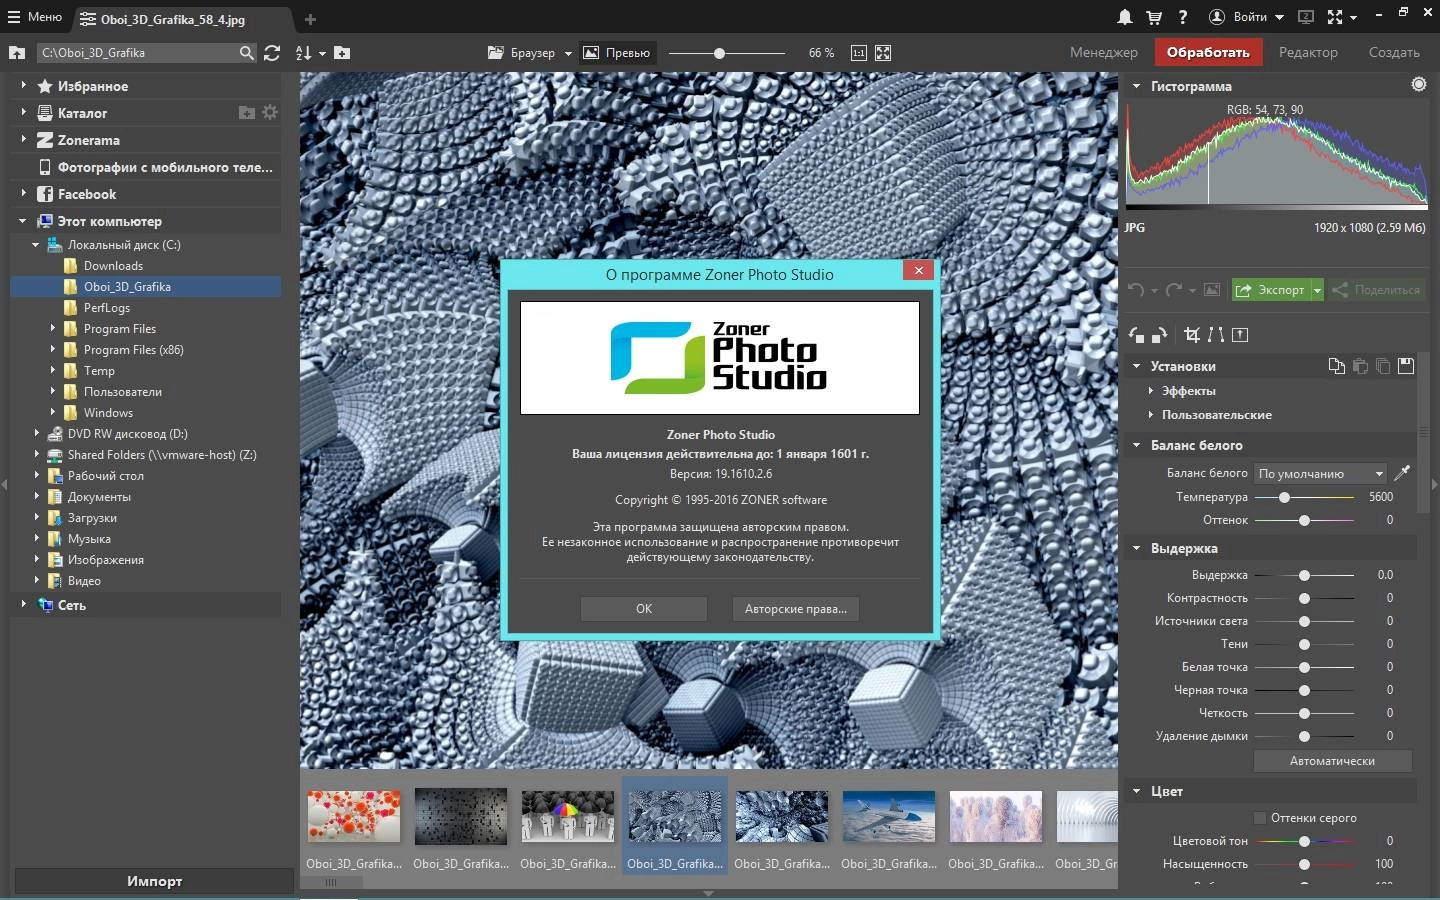Adjust the Температура slider handle
Screen dimensions: 1440x900
pos(1284,497)
